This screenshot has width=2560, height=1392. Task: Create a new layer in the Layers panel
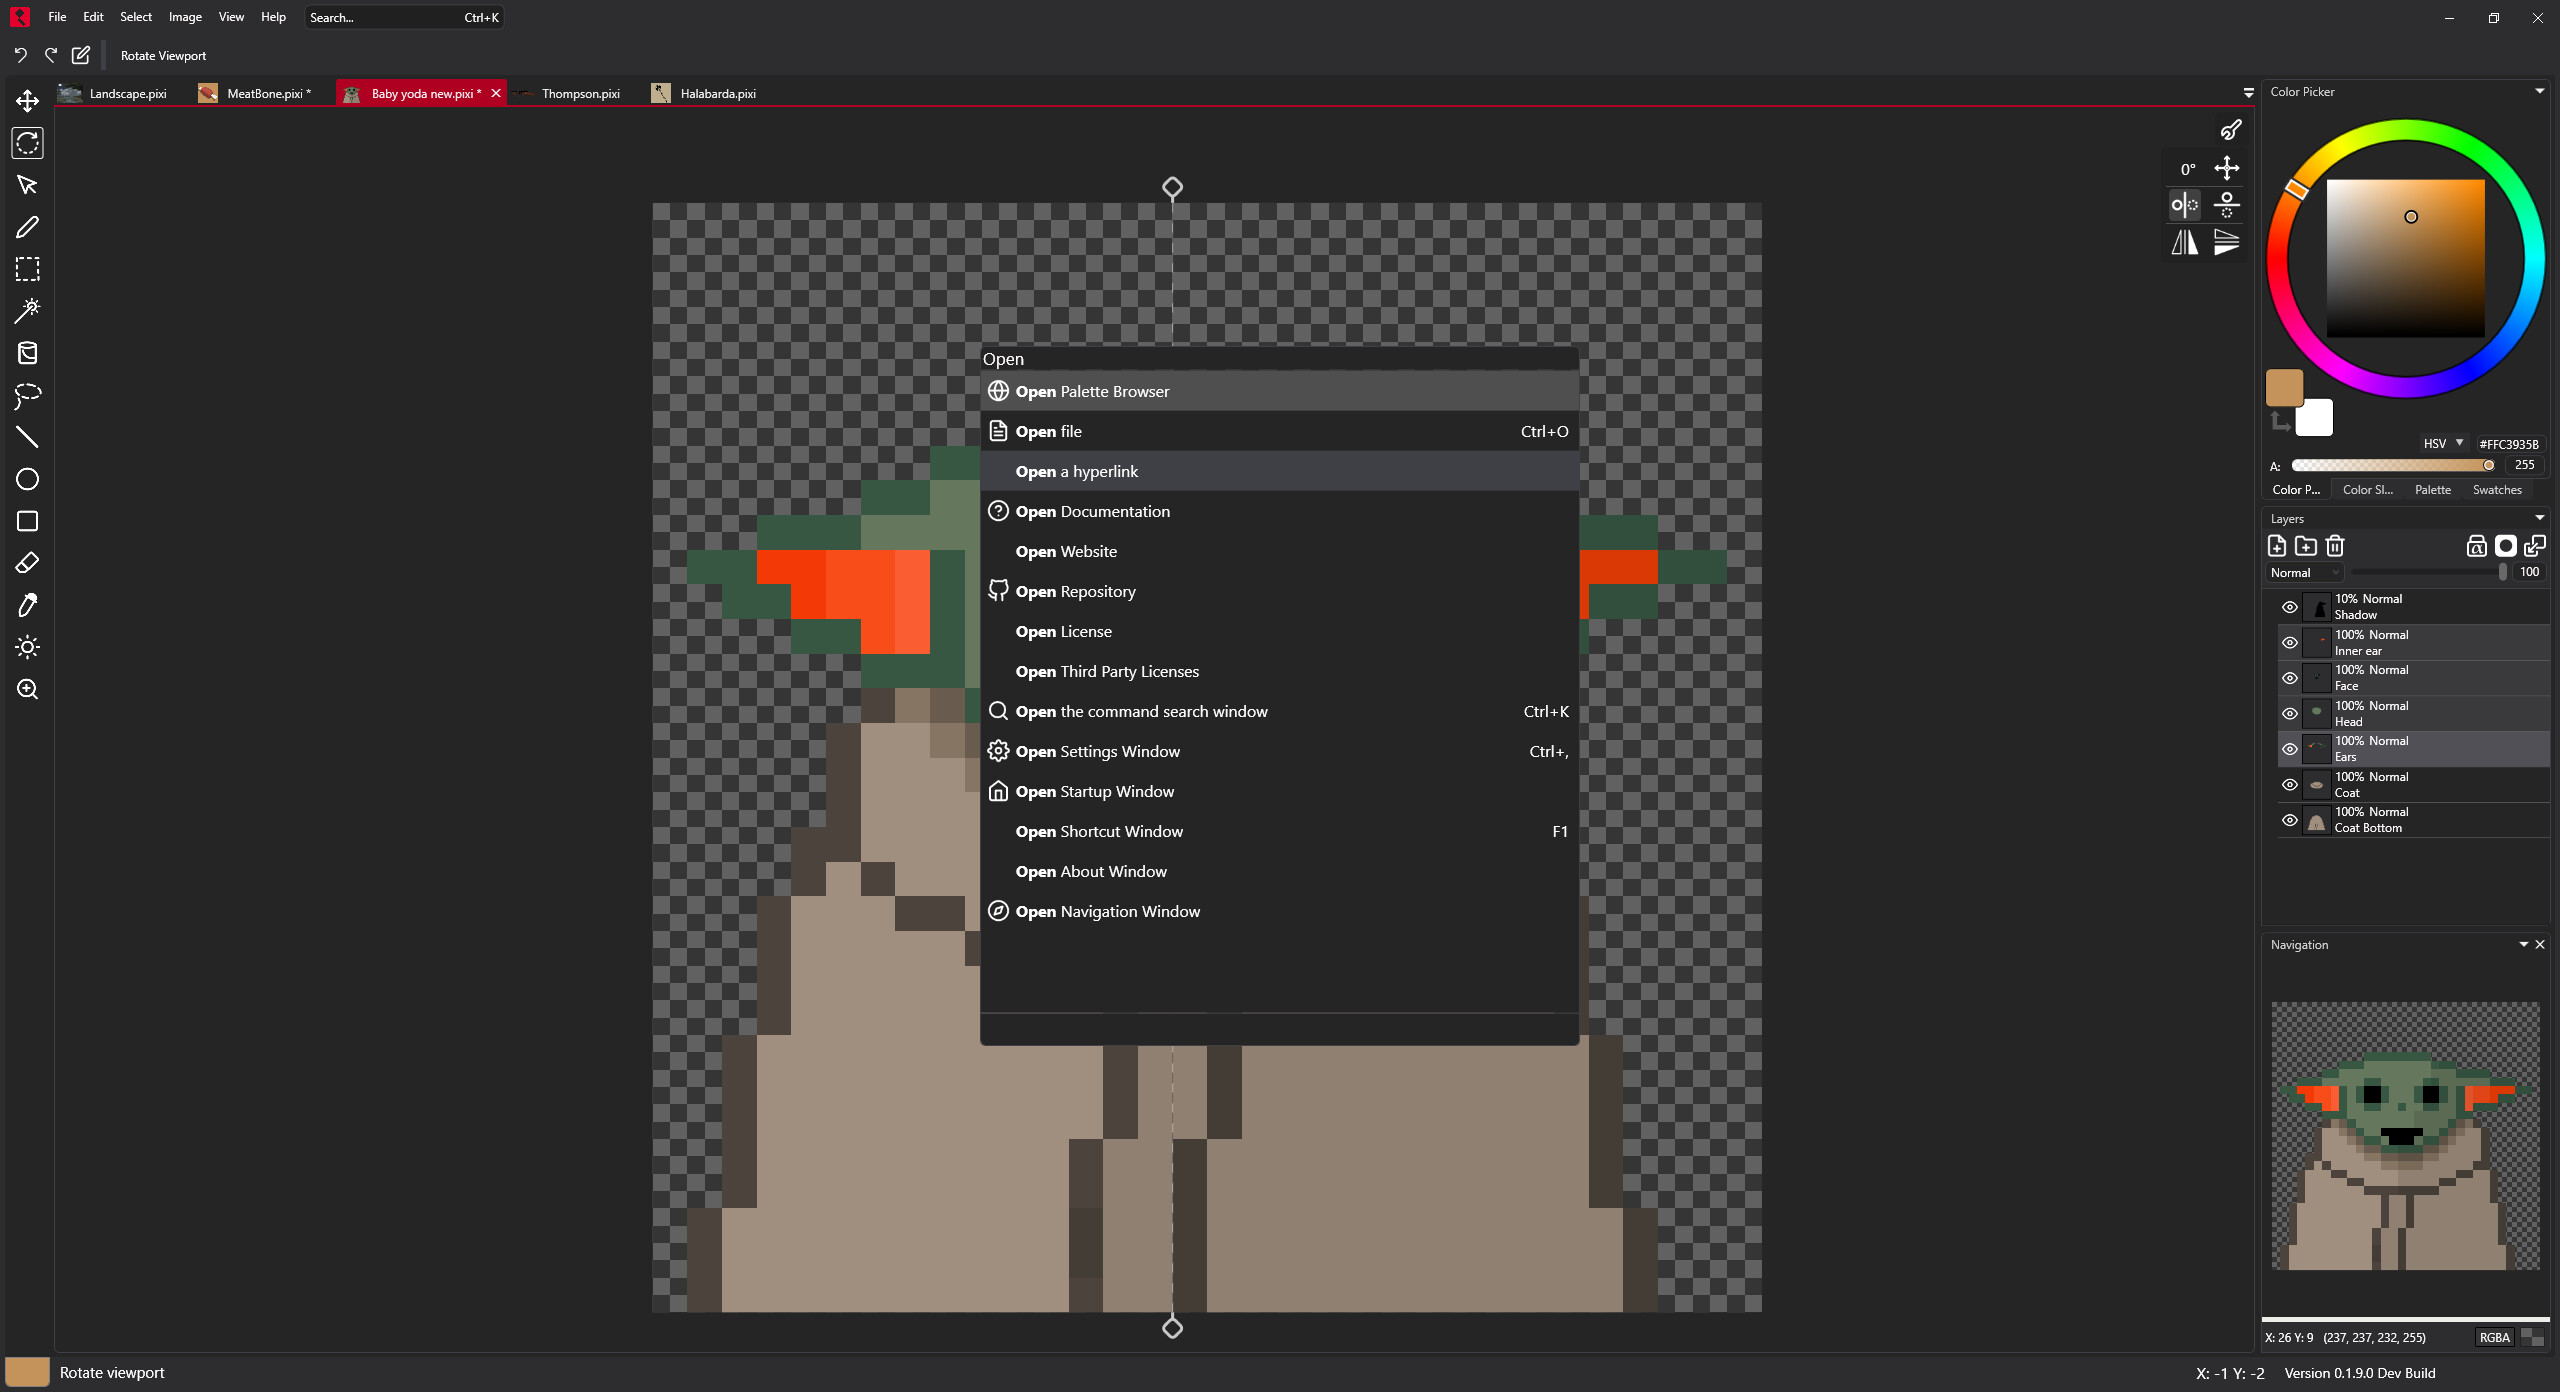(x=2276, y=546)
